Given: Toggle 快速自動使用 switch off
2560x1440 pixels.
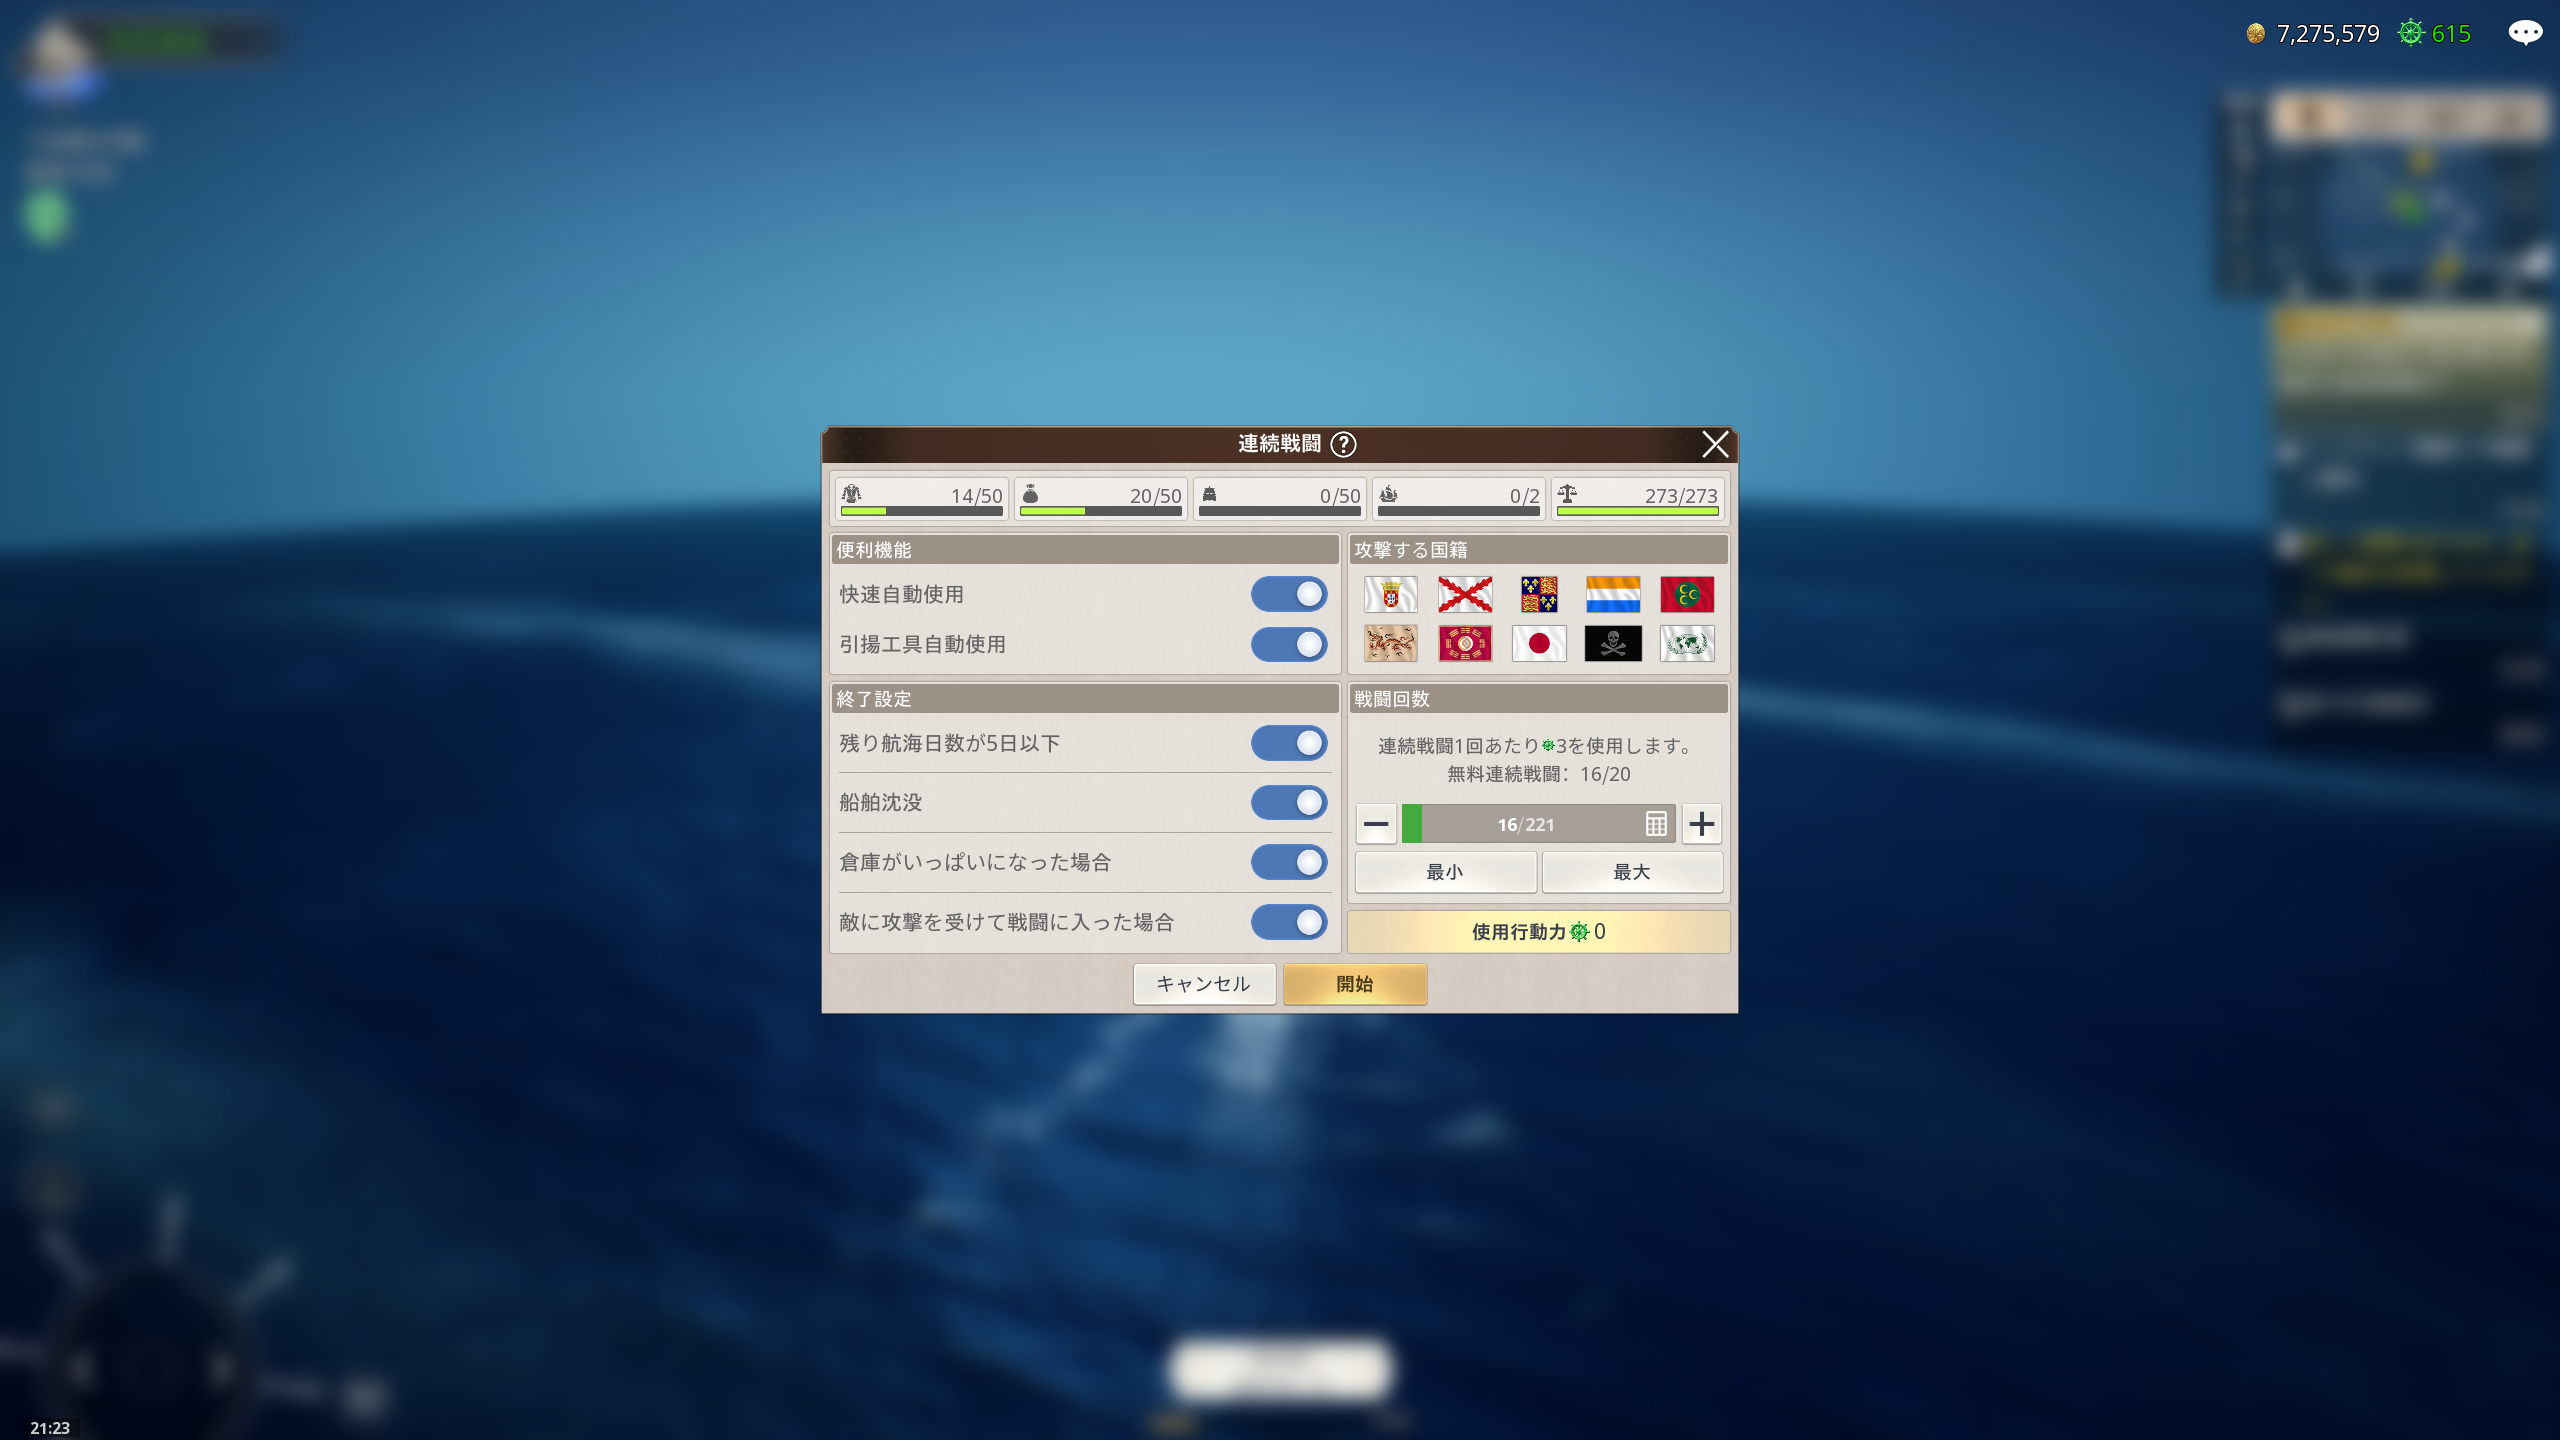Looking at the screenshot, I should pyautogui.click(x=1288, y=594).
